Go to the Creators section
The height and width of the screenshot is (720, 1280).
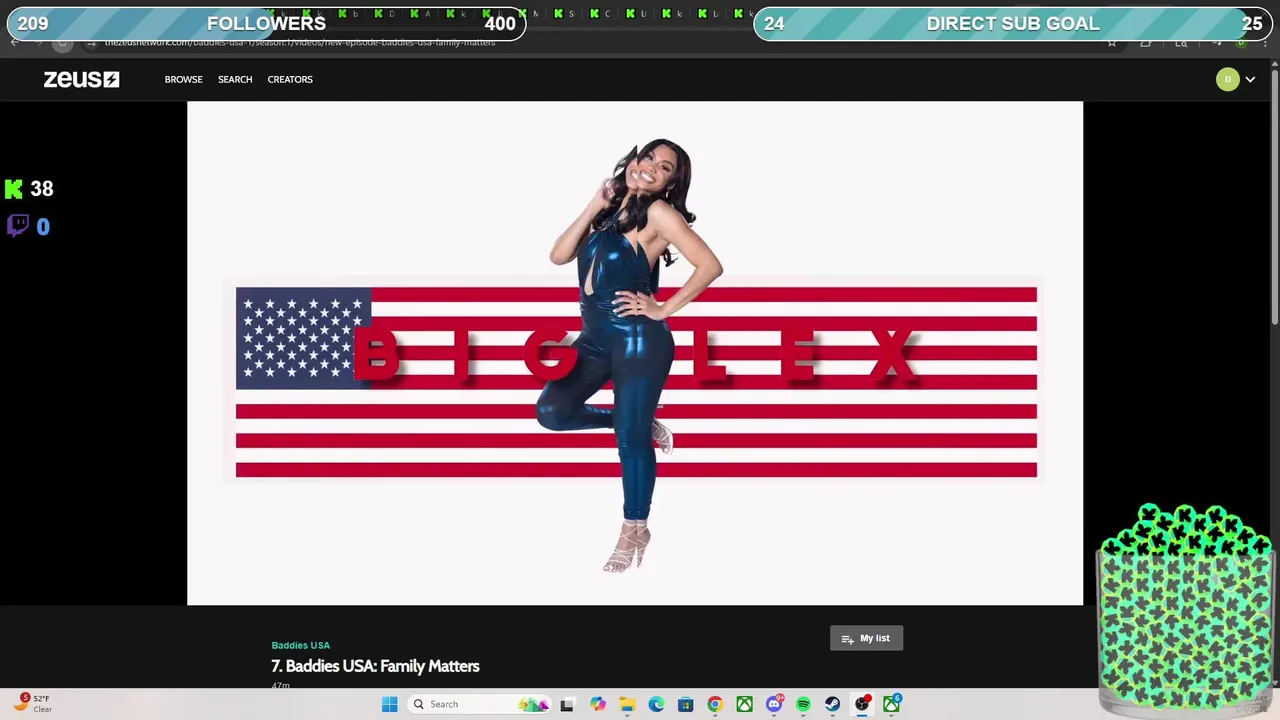[290, 79]
